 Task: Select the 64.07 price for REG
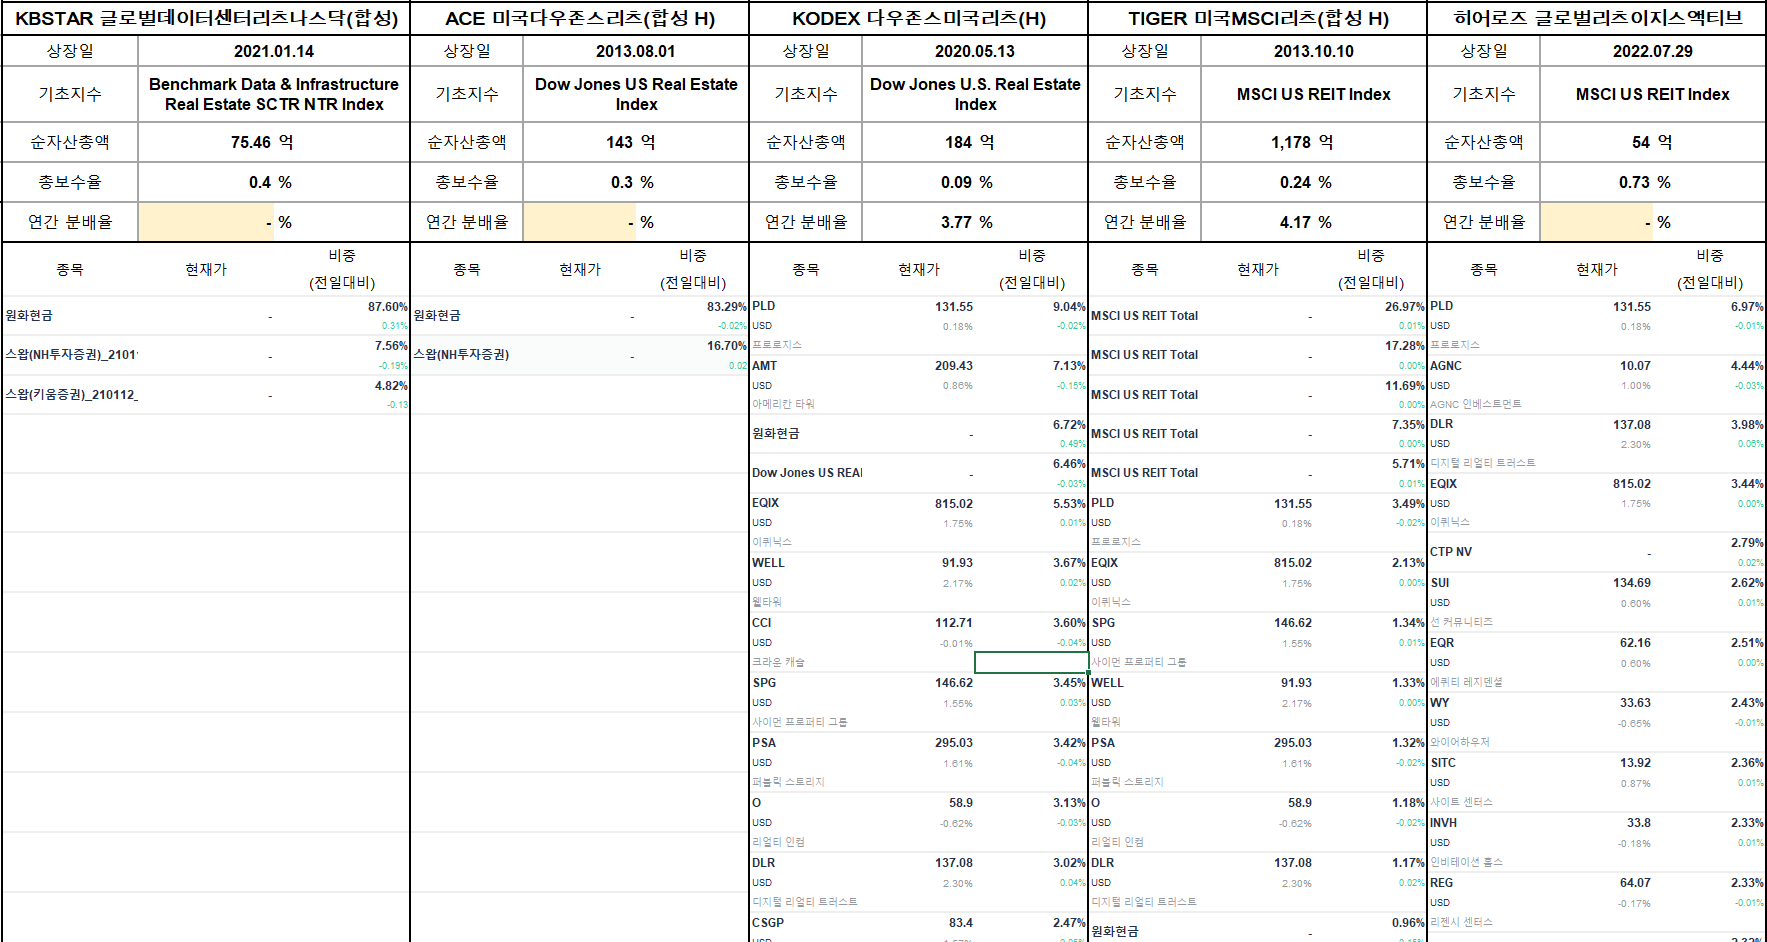(x=1636, y=883)
